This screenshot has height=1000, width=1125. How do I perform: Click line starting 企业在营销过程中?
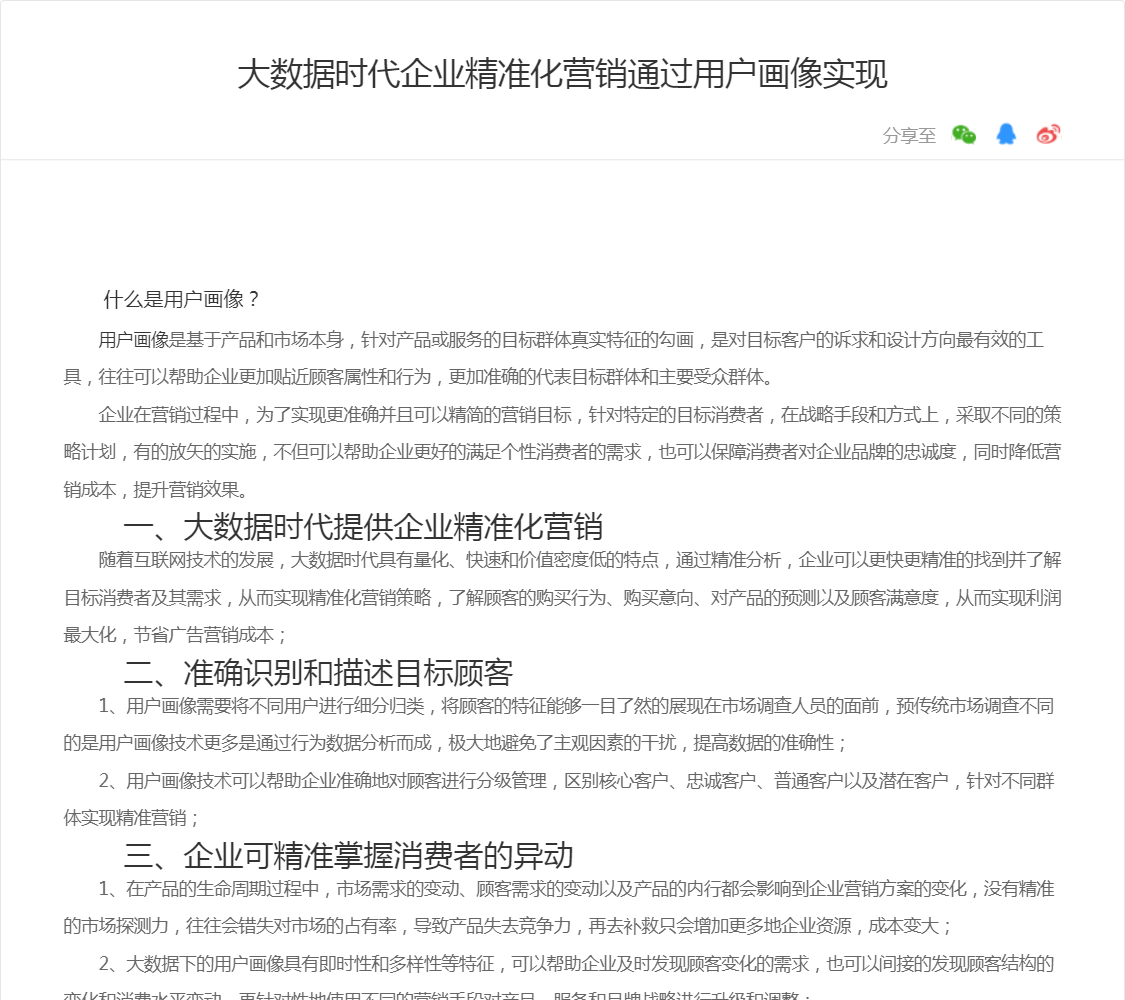click(580, 415)
